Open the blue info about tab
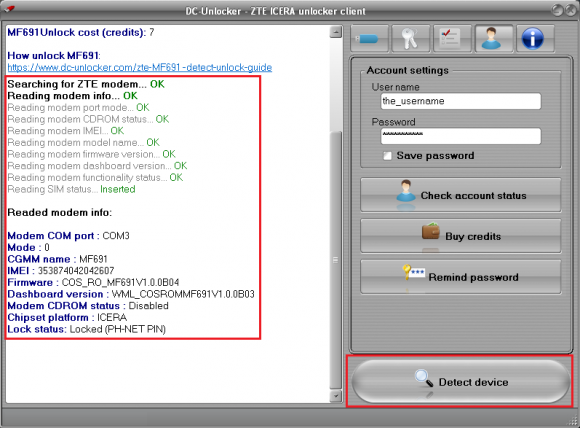Viewport: 580px width, 428px height. pyautogui.click(x=535, y=39)
